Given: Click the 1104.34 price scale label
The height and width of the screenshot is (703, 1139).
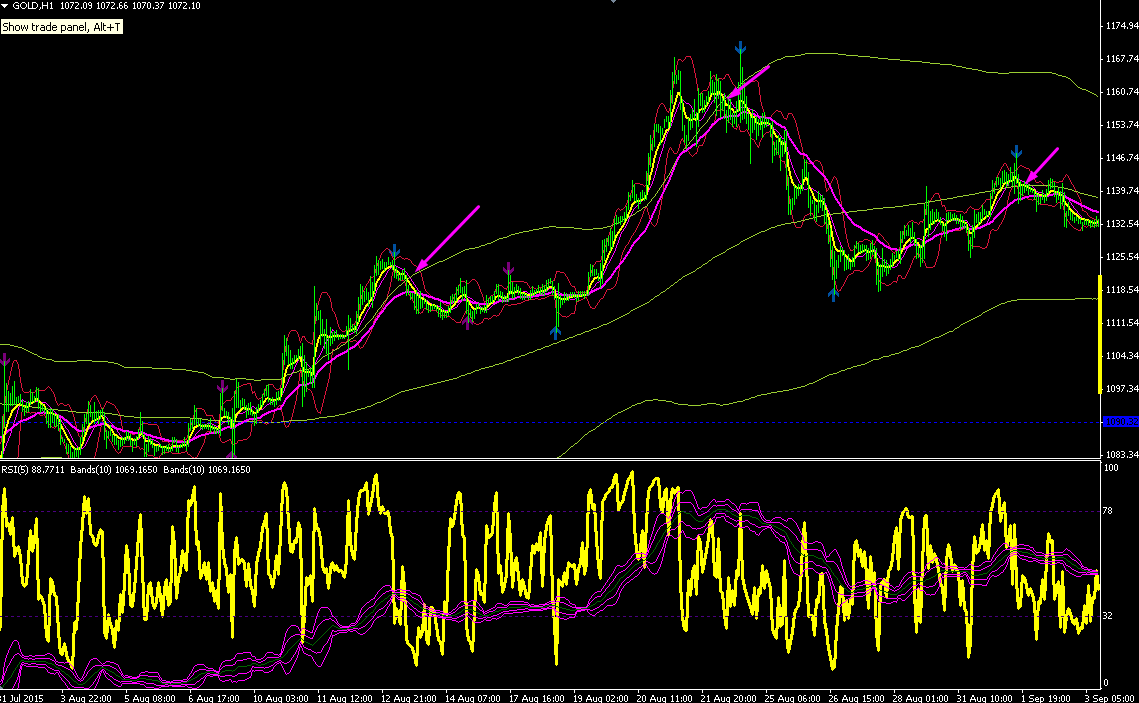Looking at the screenshot, I should click(x=1122, y=356).
